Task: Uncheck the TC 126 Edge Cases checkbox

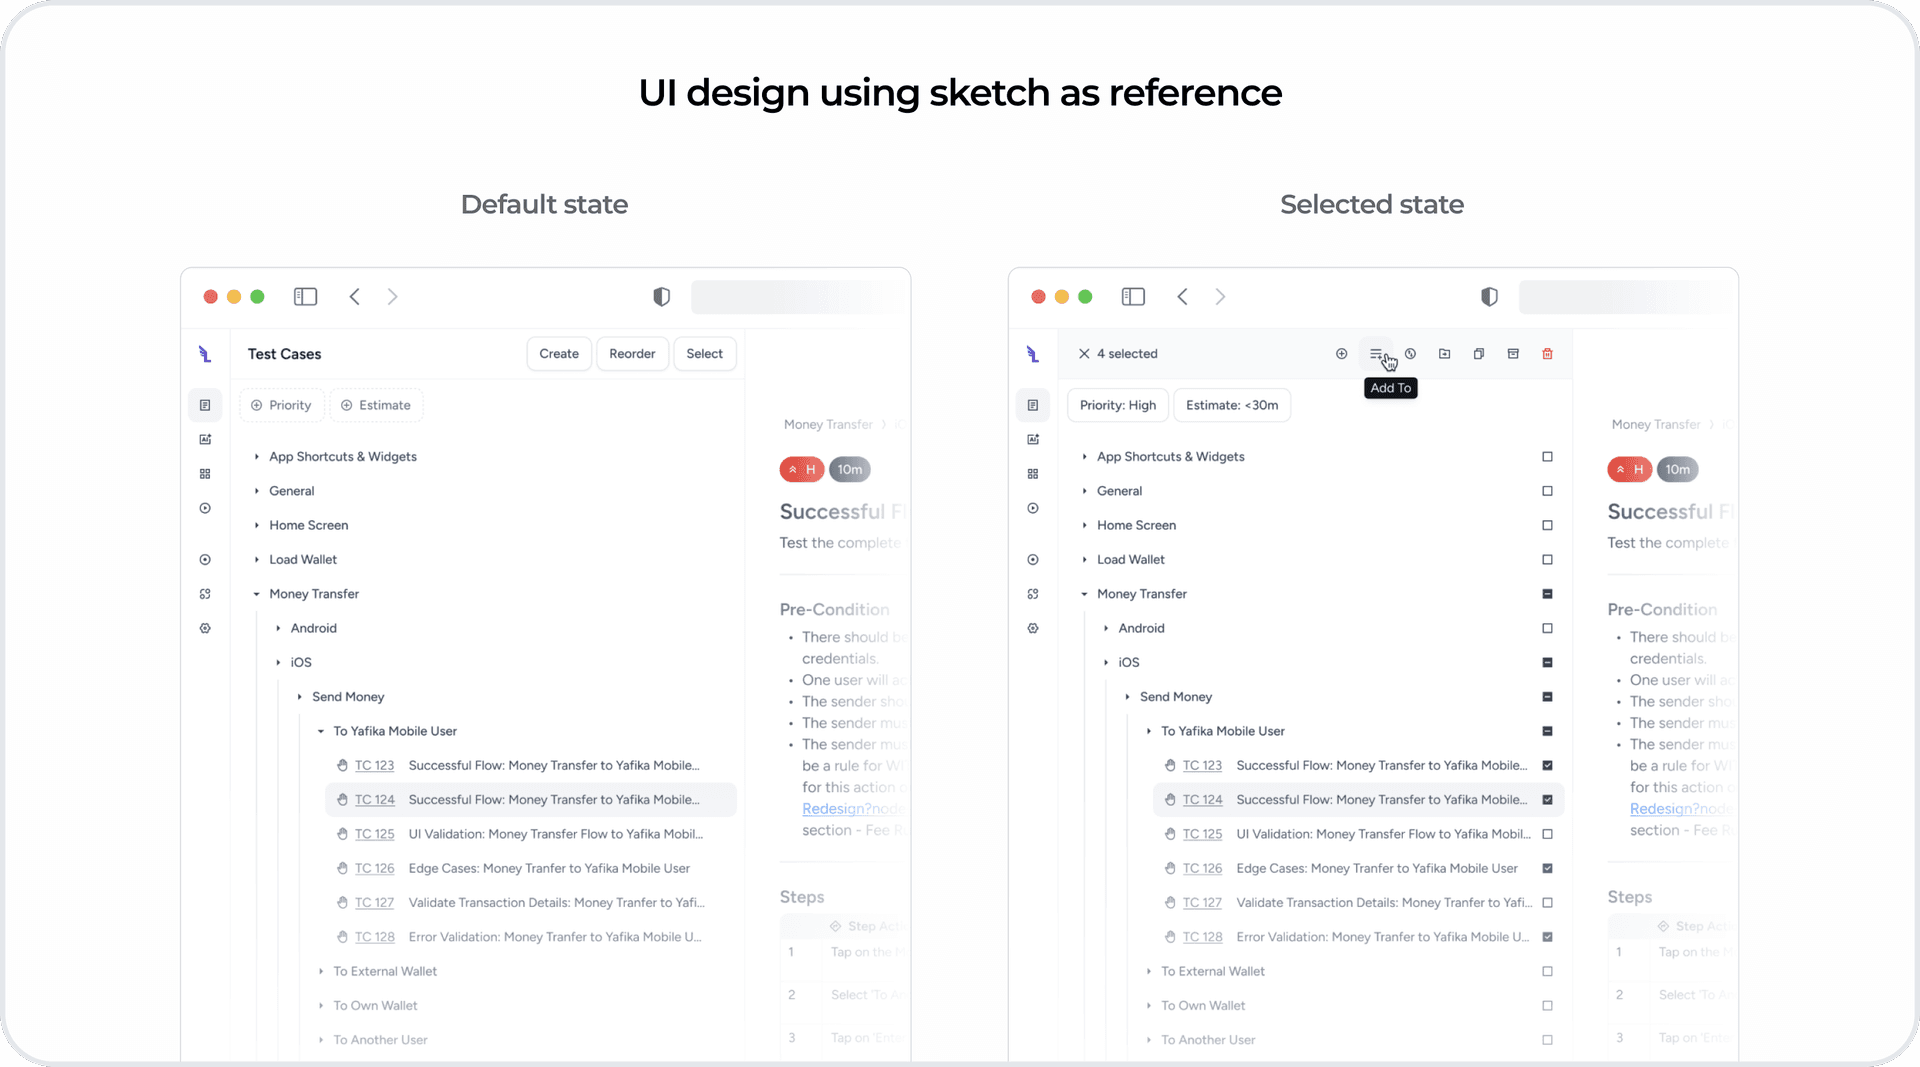Action: 1547,868
